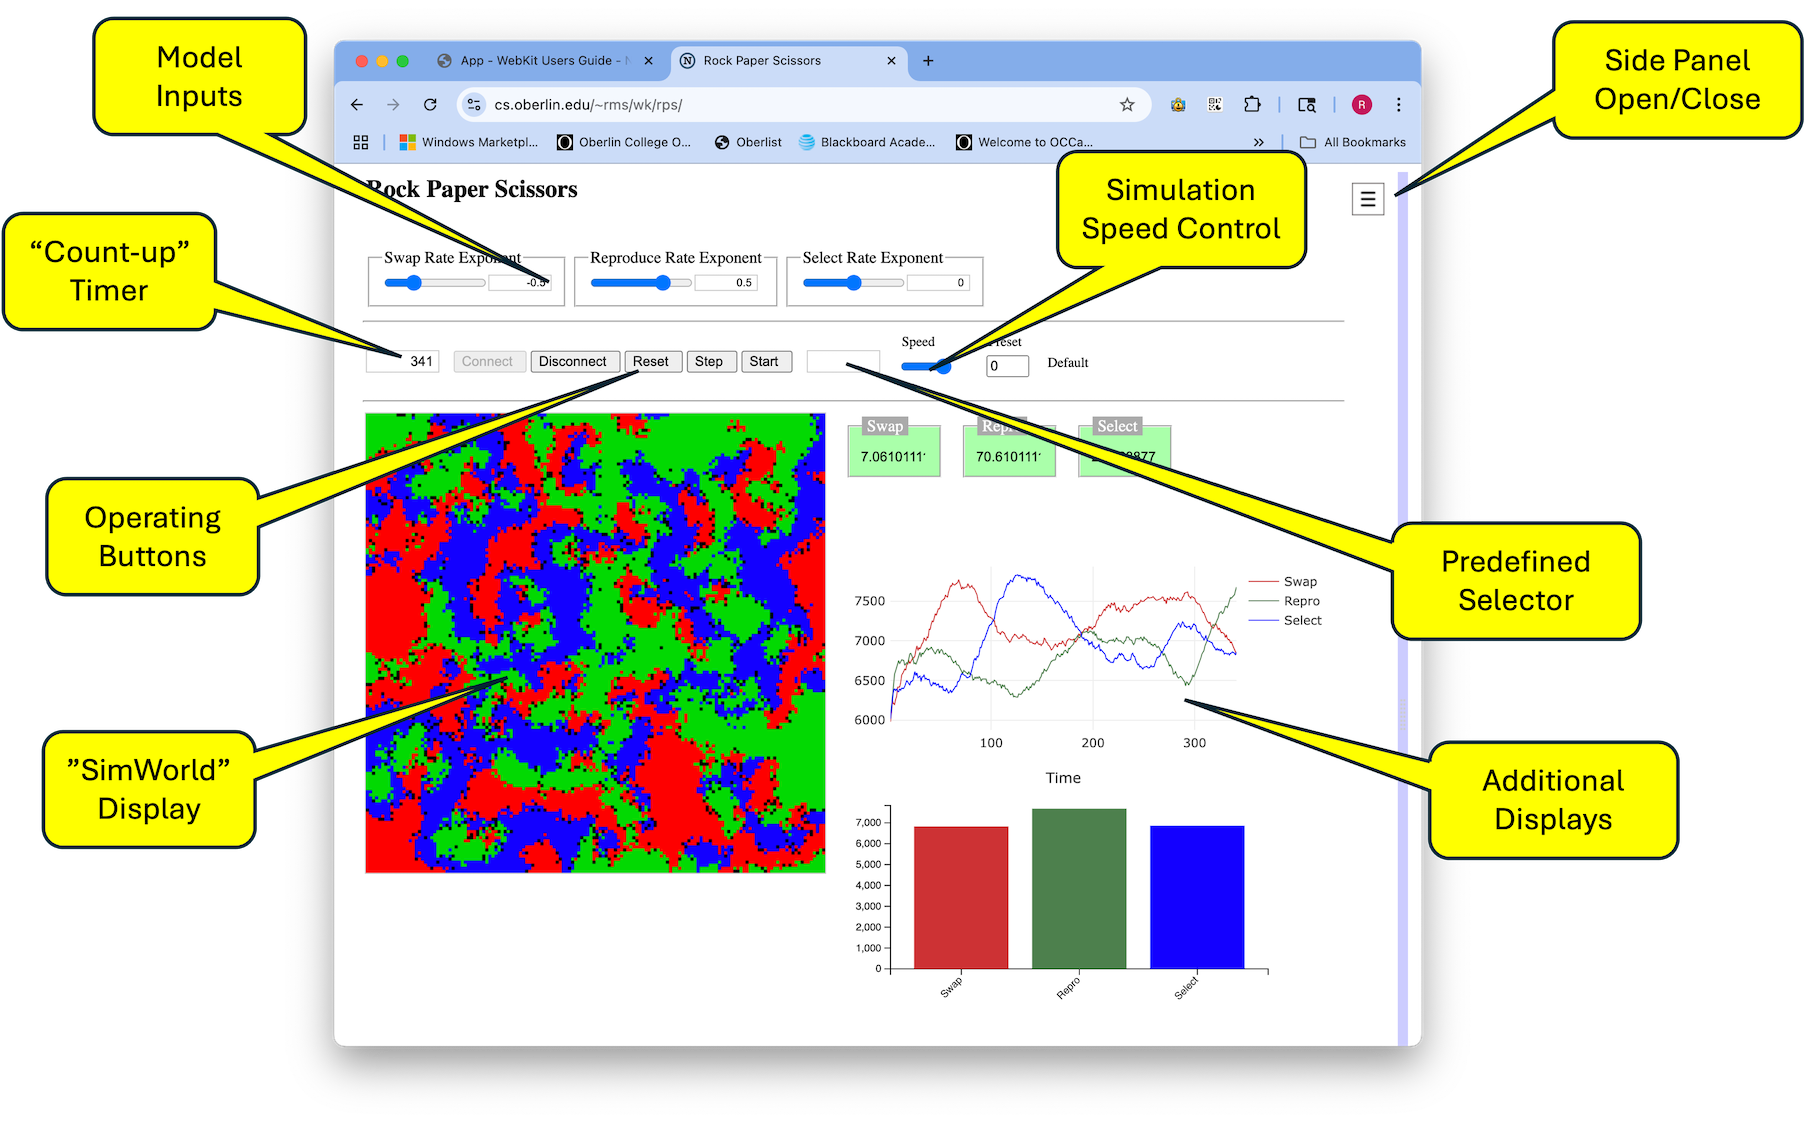Click the browser reload icon

point(430,105)
